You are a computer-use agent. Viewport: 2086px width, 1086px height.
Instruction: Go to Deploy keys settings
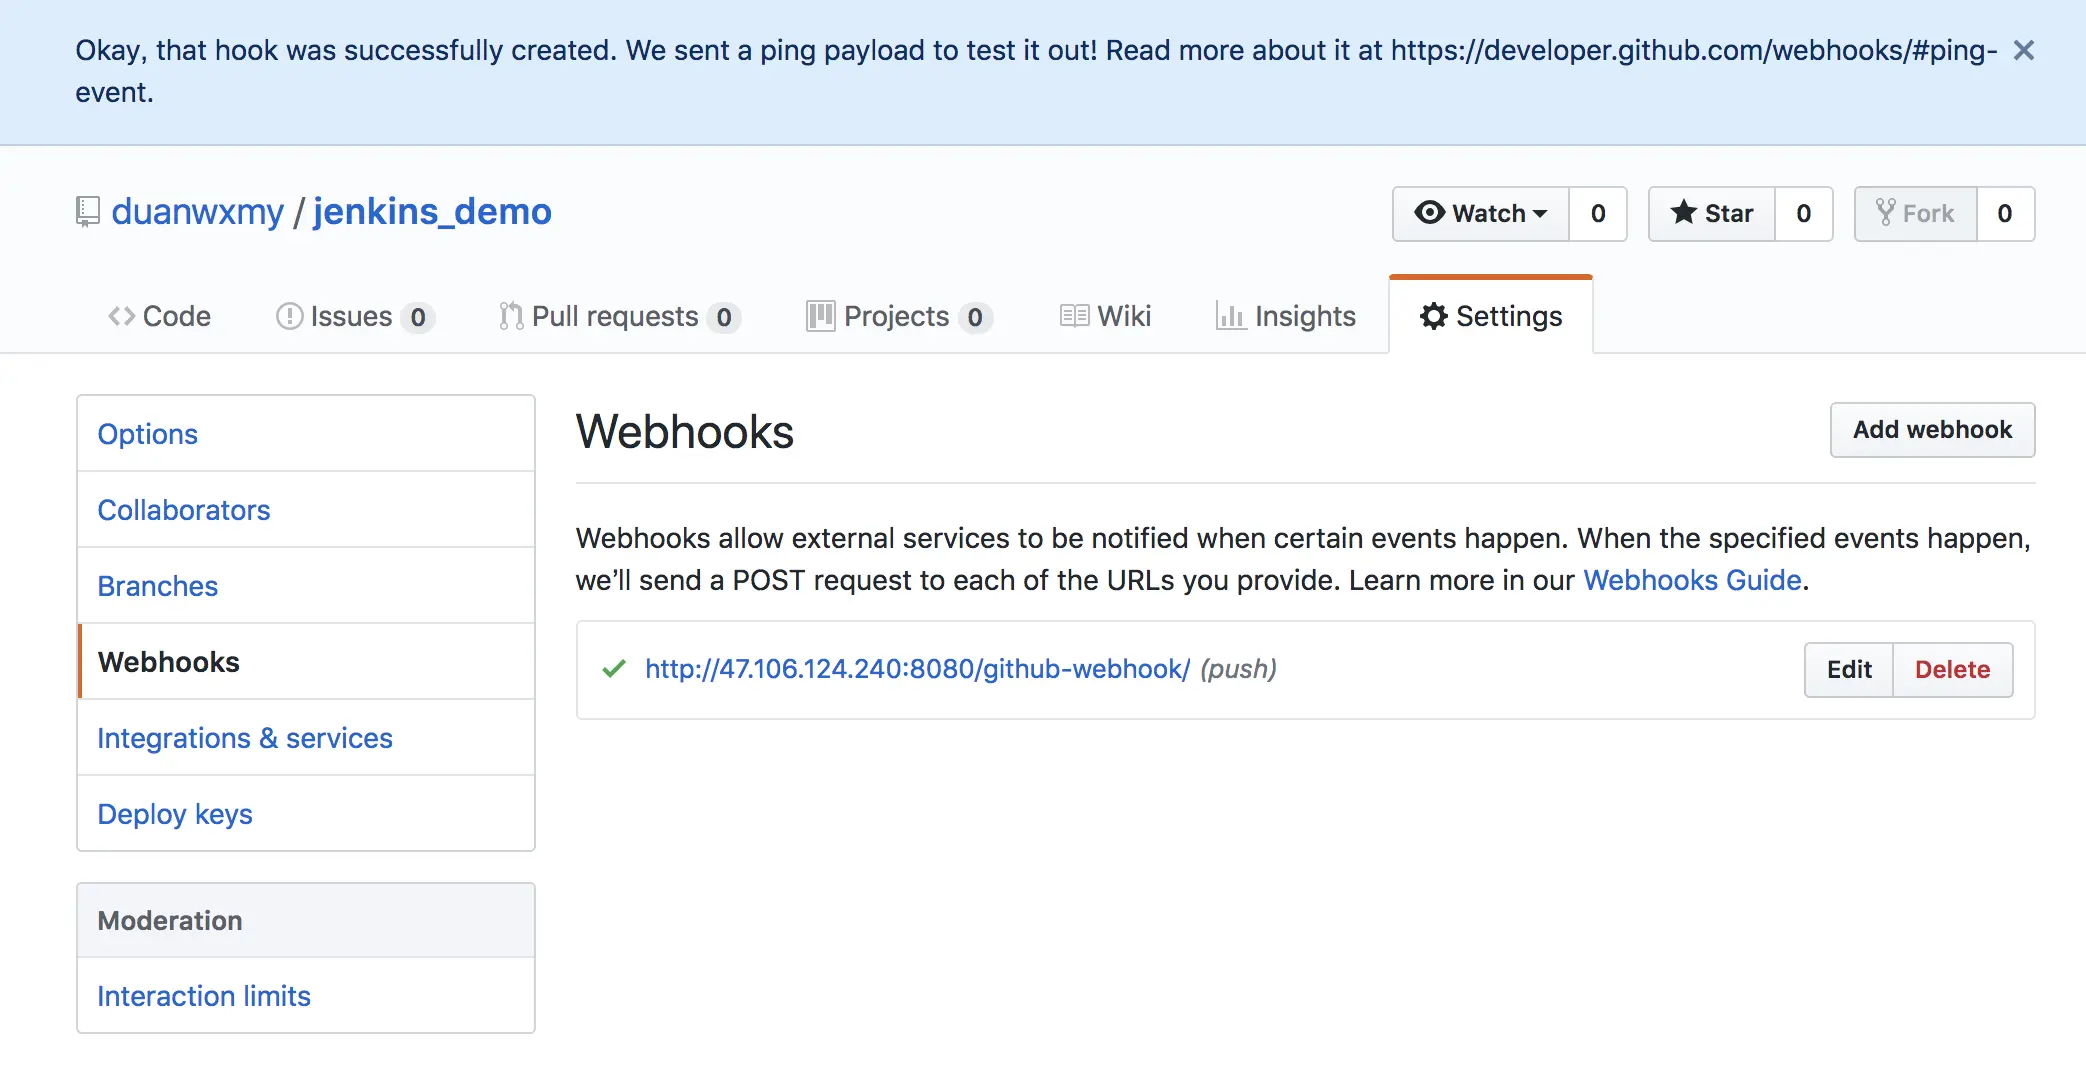tap(175, 814)
